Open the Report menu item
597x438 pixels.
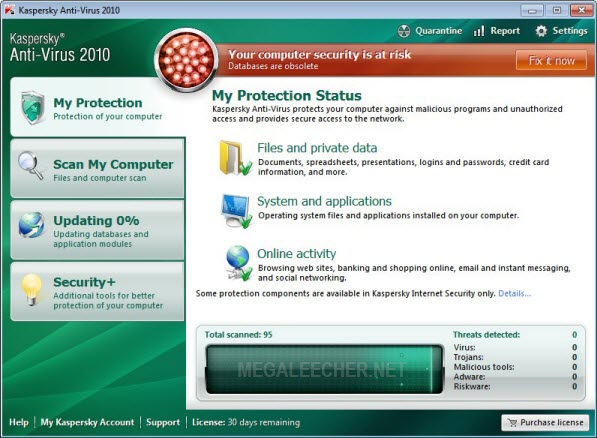point(496,31)
